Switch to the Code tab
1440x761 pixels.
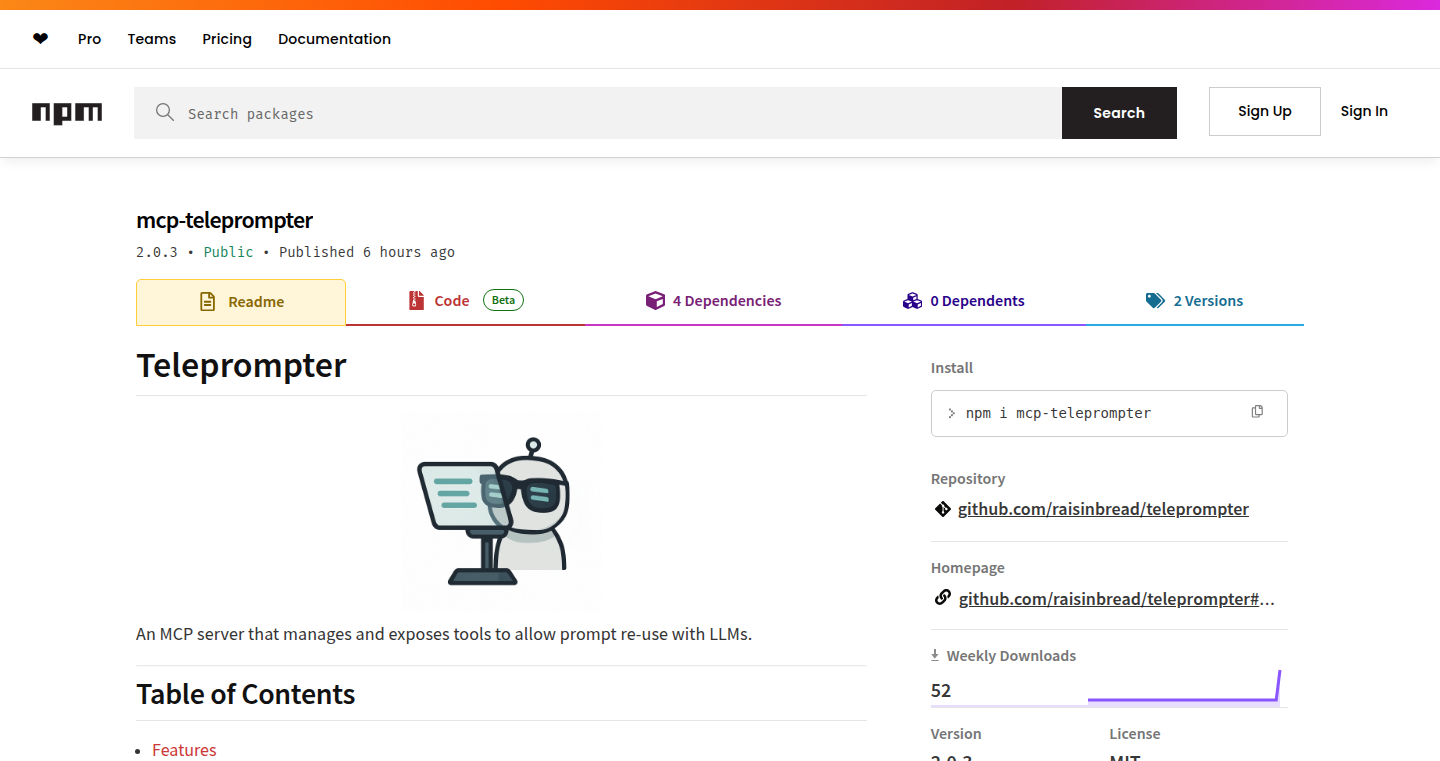(466, 301)
